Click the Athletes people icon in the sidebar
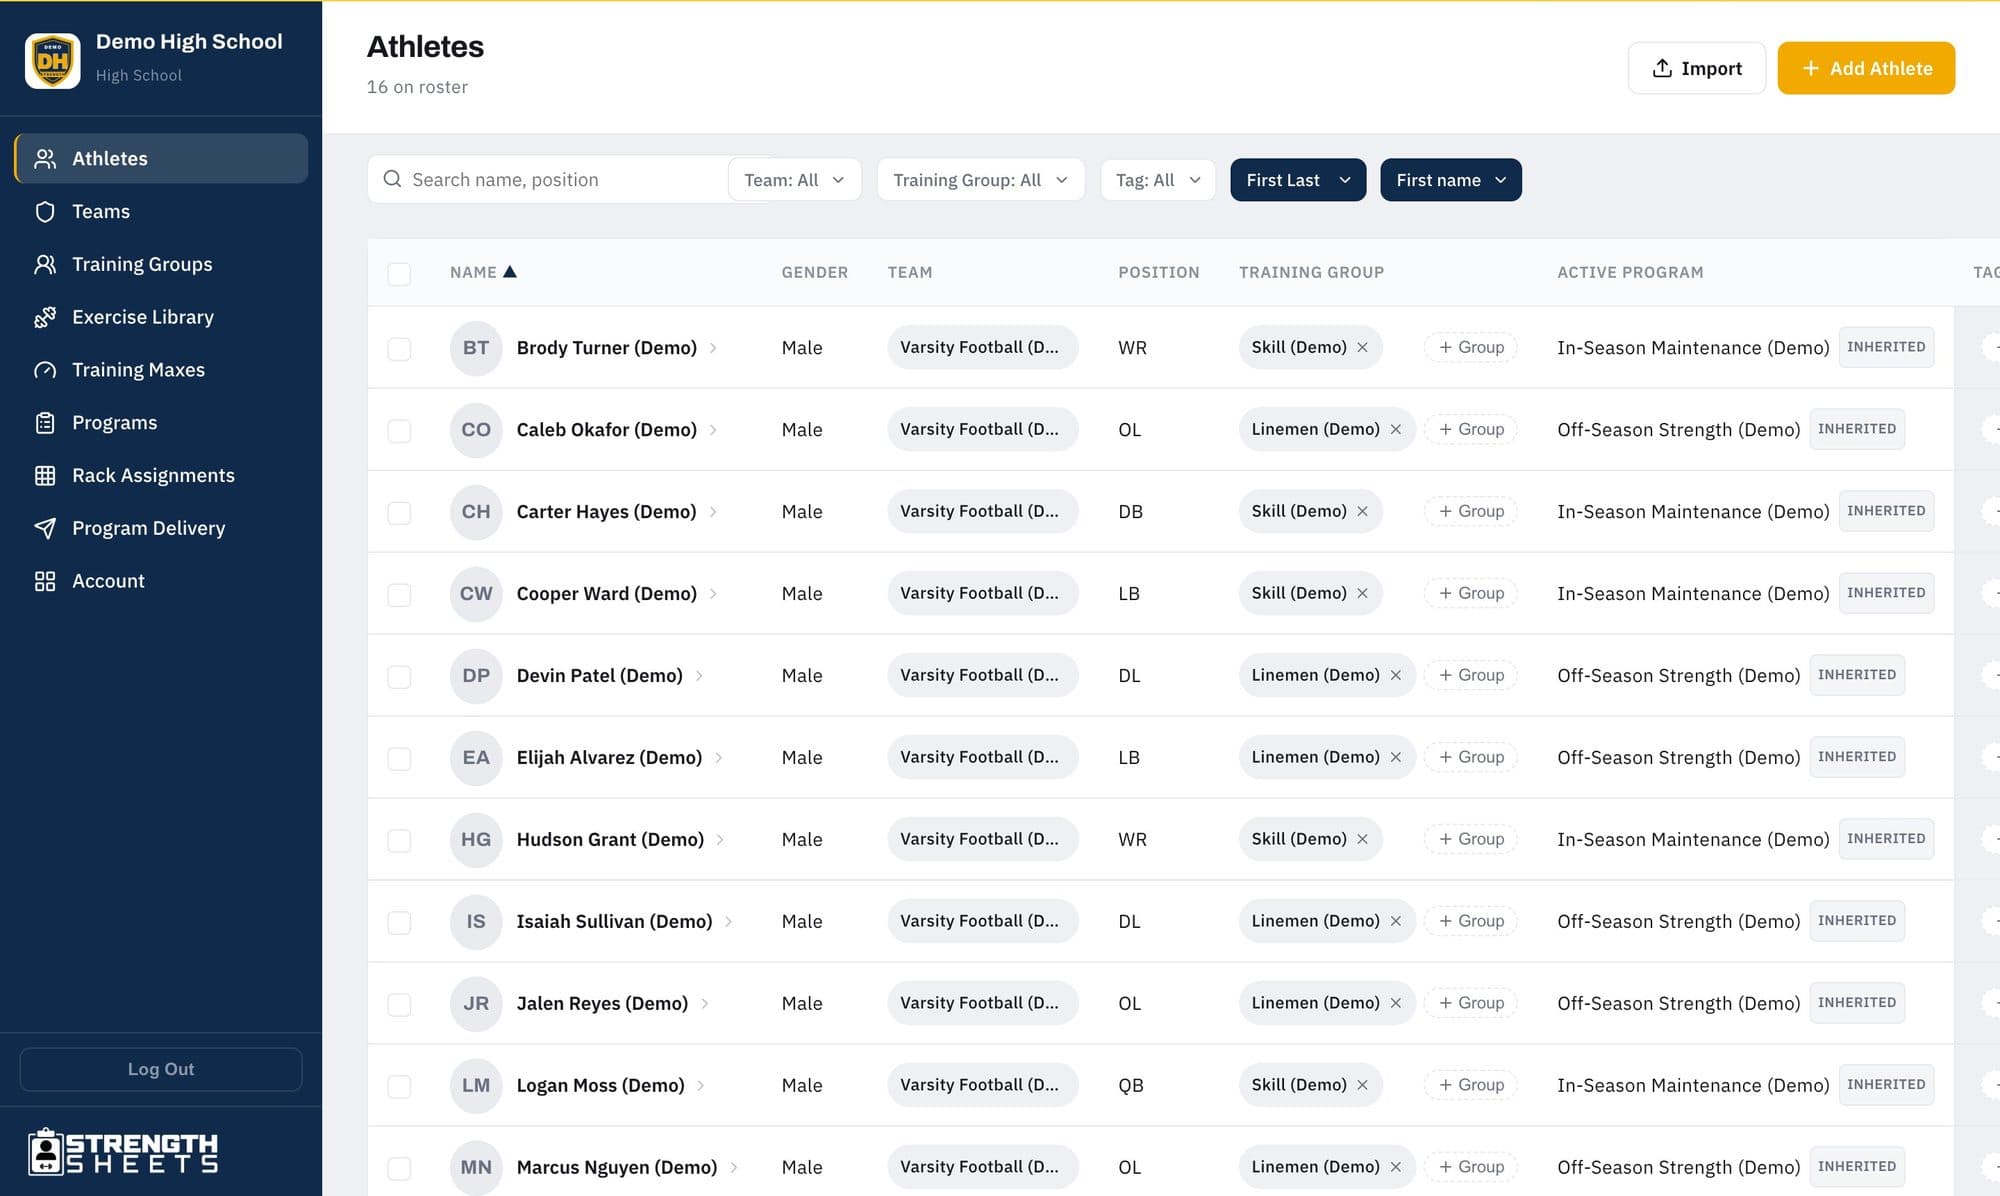This screenshot has height=1196, width=2000. 45,159
